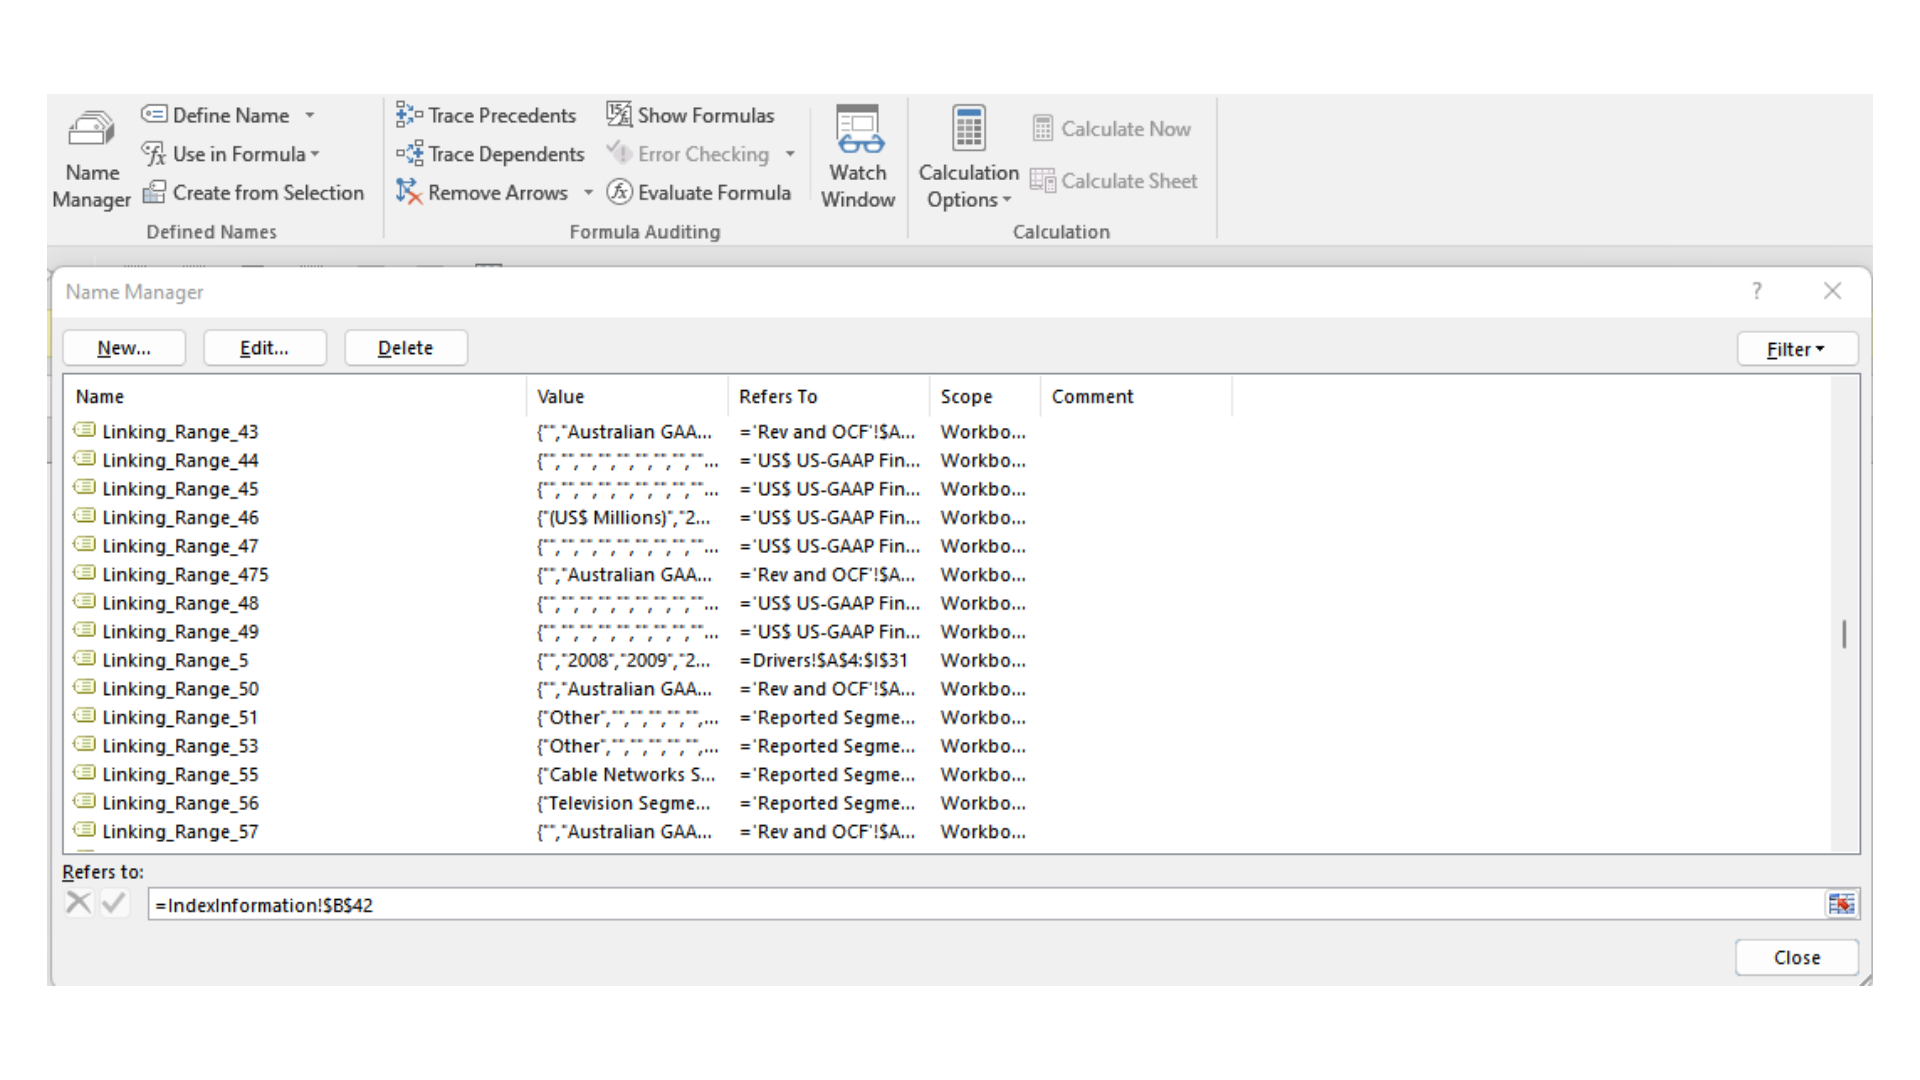The height and width of the screenshot is (1080, 1920).
Task: Open the Filter dropdown in Name Manager
Action: [1796, 349]
